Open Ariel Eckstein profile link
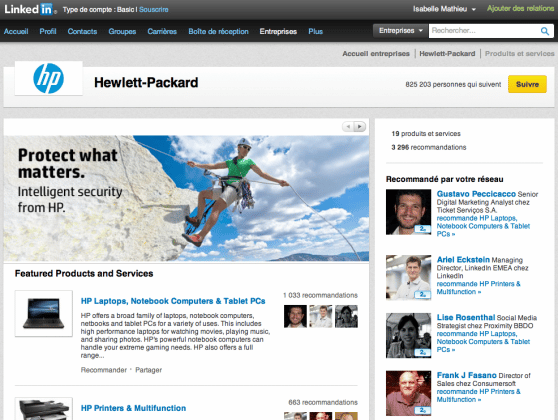Viewport: 558px width, 420px height. tap(463, 259)
